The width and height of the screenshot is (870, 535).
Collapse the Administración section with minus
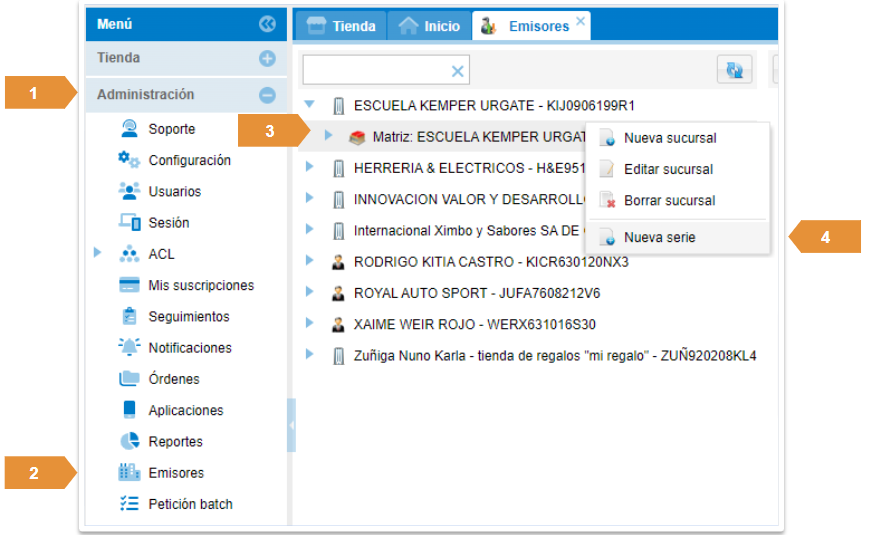267,96
